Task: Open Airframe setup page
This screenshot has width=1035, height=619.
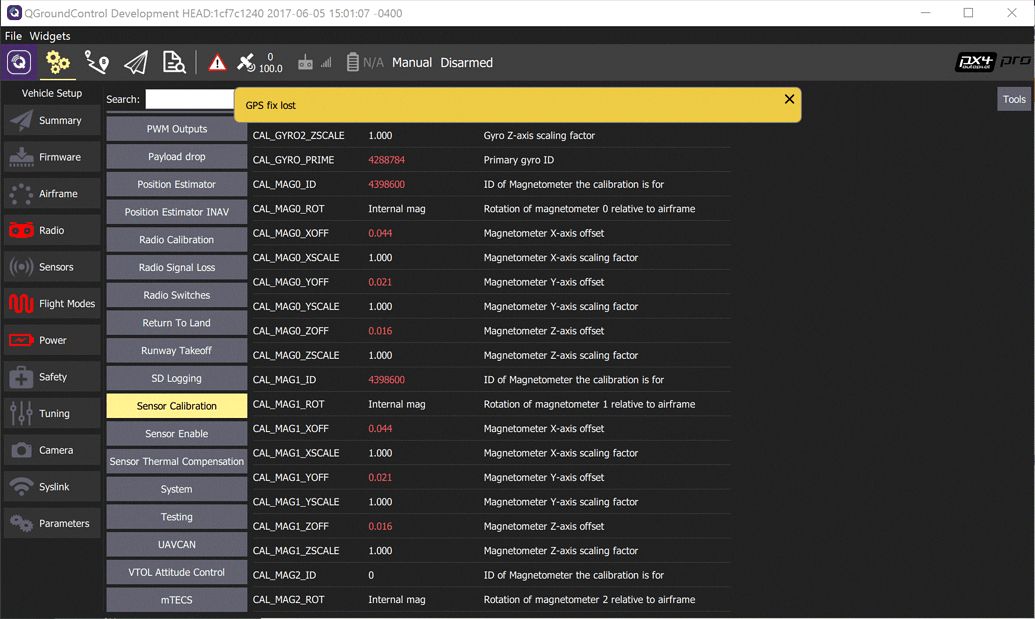Action: point(52,194)
